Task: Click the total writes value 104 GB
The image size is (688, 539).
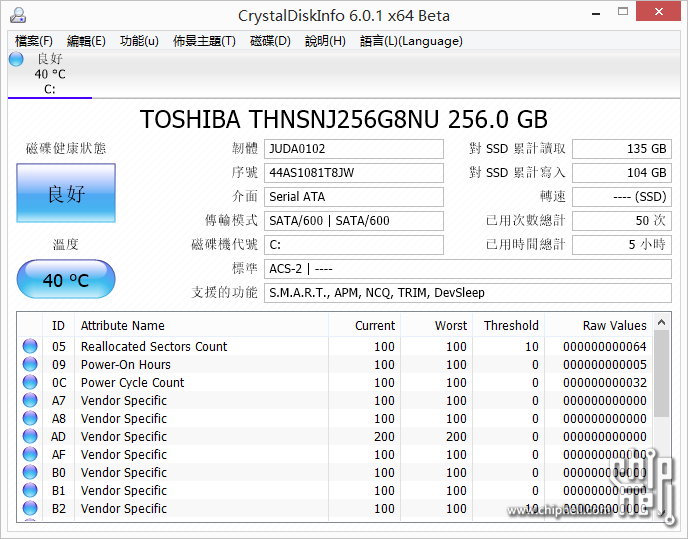Action: pyautogui.click(x=622, y=173)
